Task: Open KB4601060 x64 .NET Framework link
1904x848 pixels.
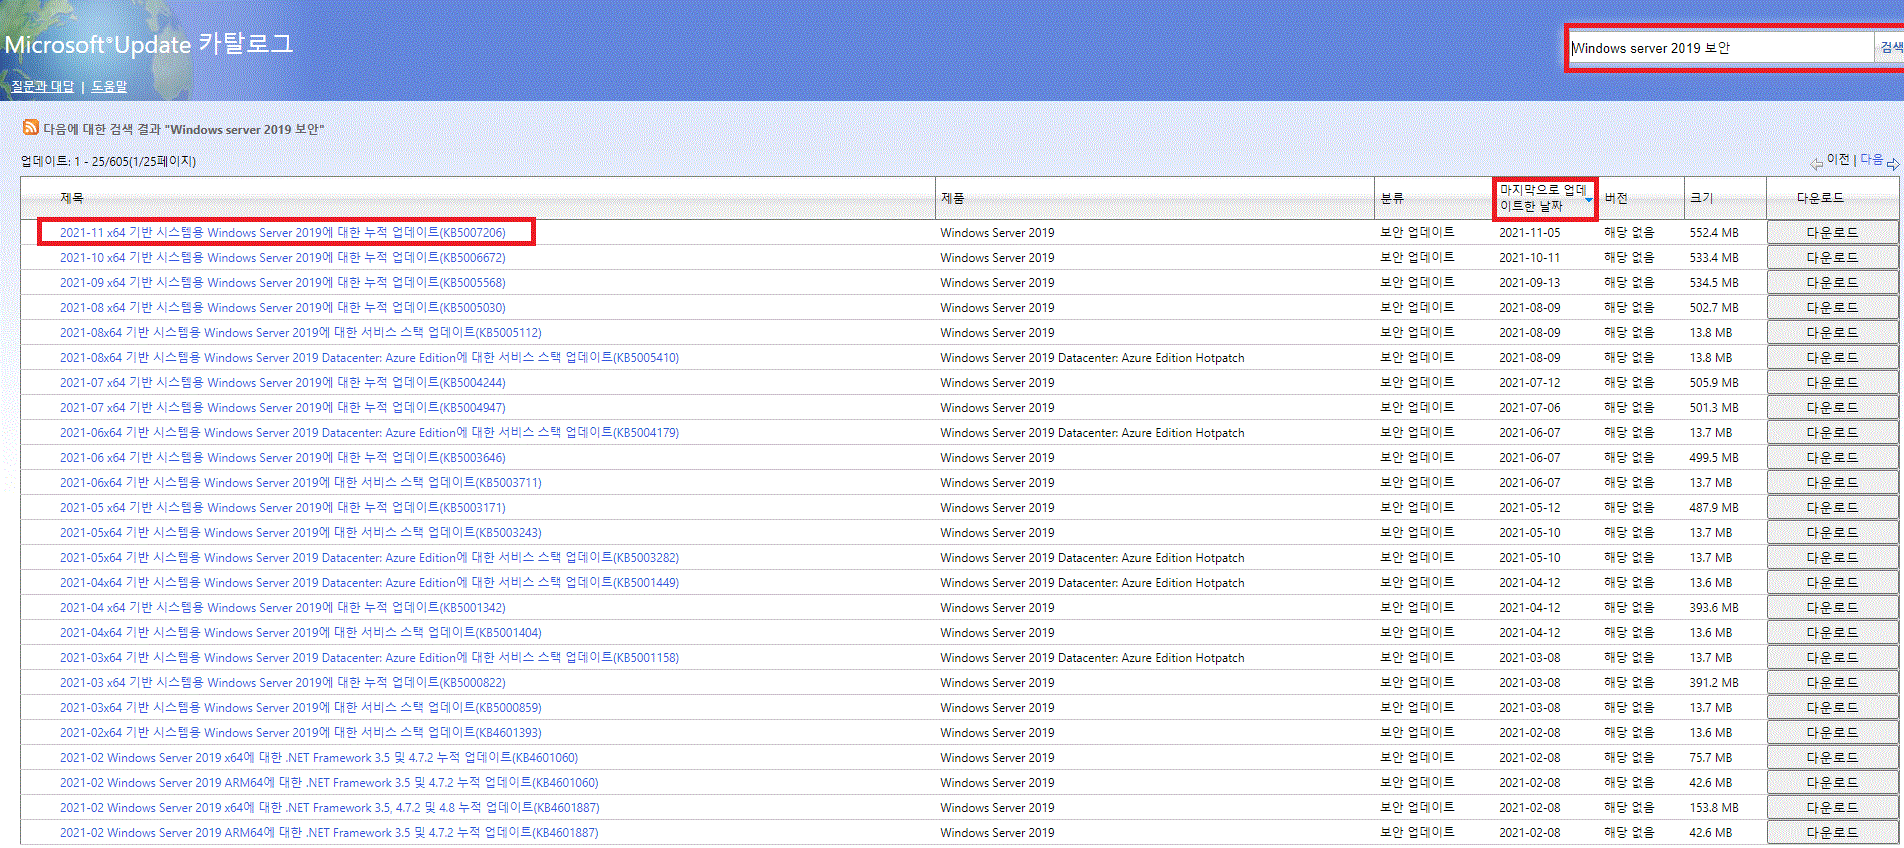Action: click(319, 757)
